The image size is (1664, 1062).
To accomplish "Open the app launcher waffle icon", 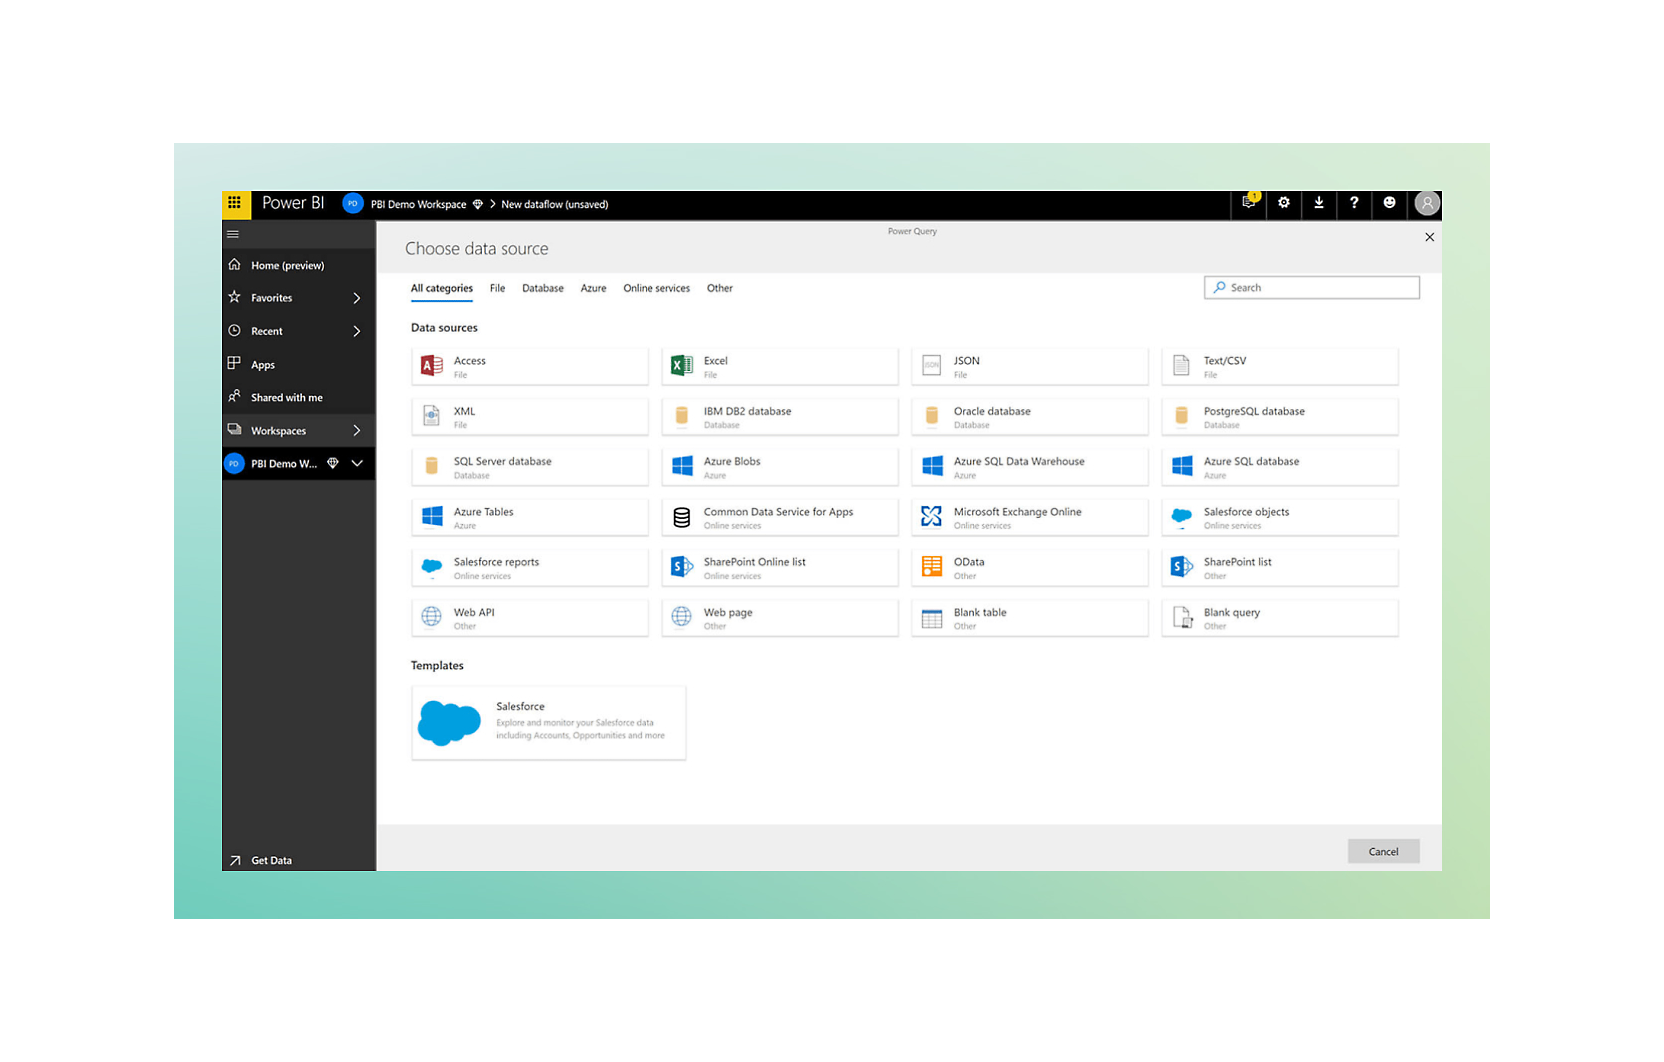I will 235,204.
